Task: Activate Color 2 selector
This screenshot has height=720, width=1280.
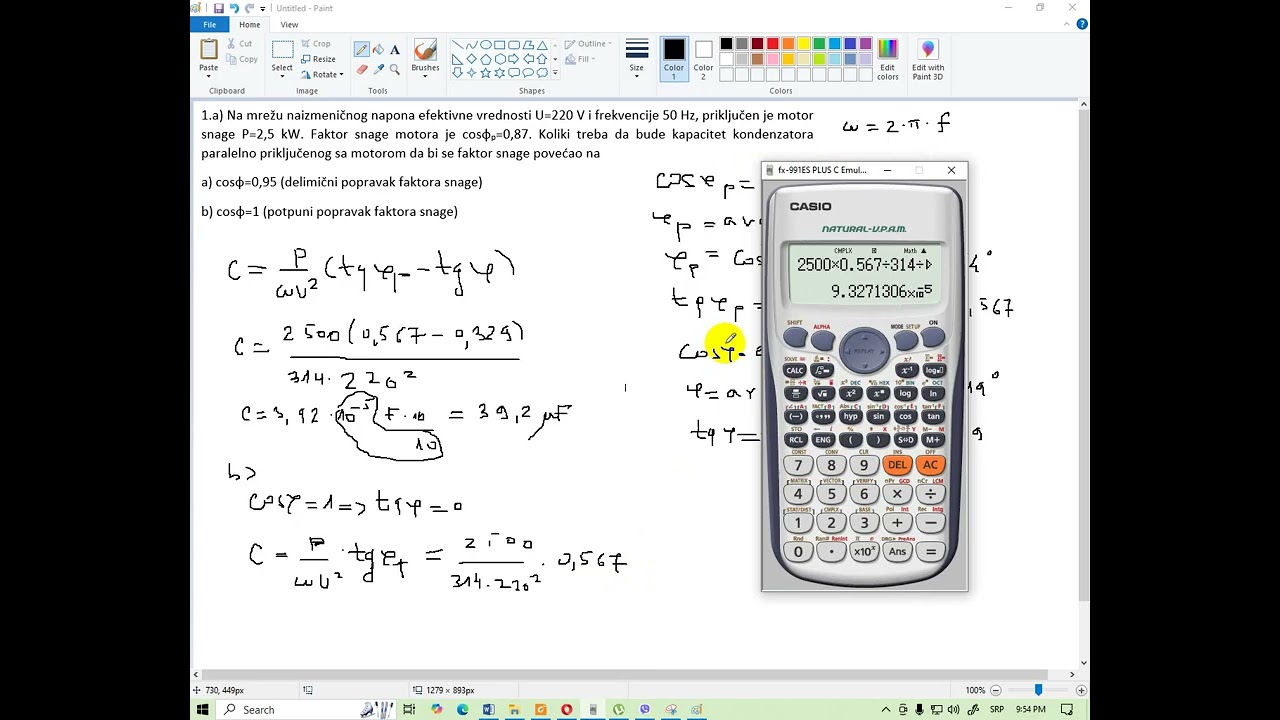Action: (x=703, y=60)
